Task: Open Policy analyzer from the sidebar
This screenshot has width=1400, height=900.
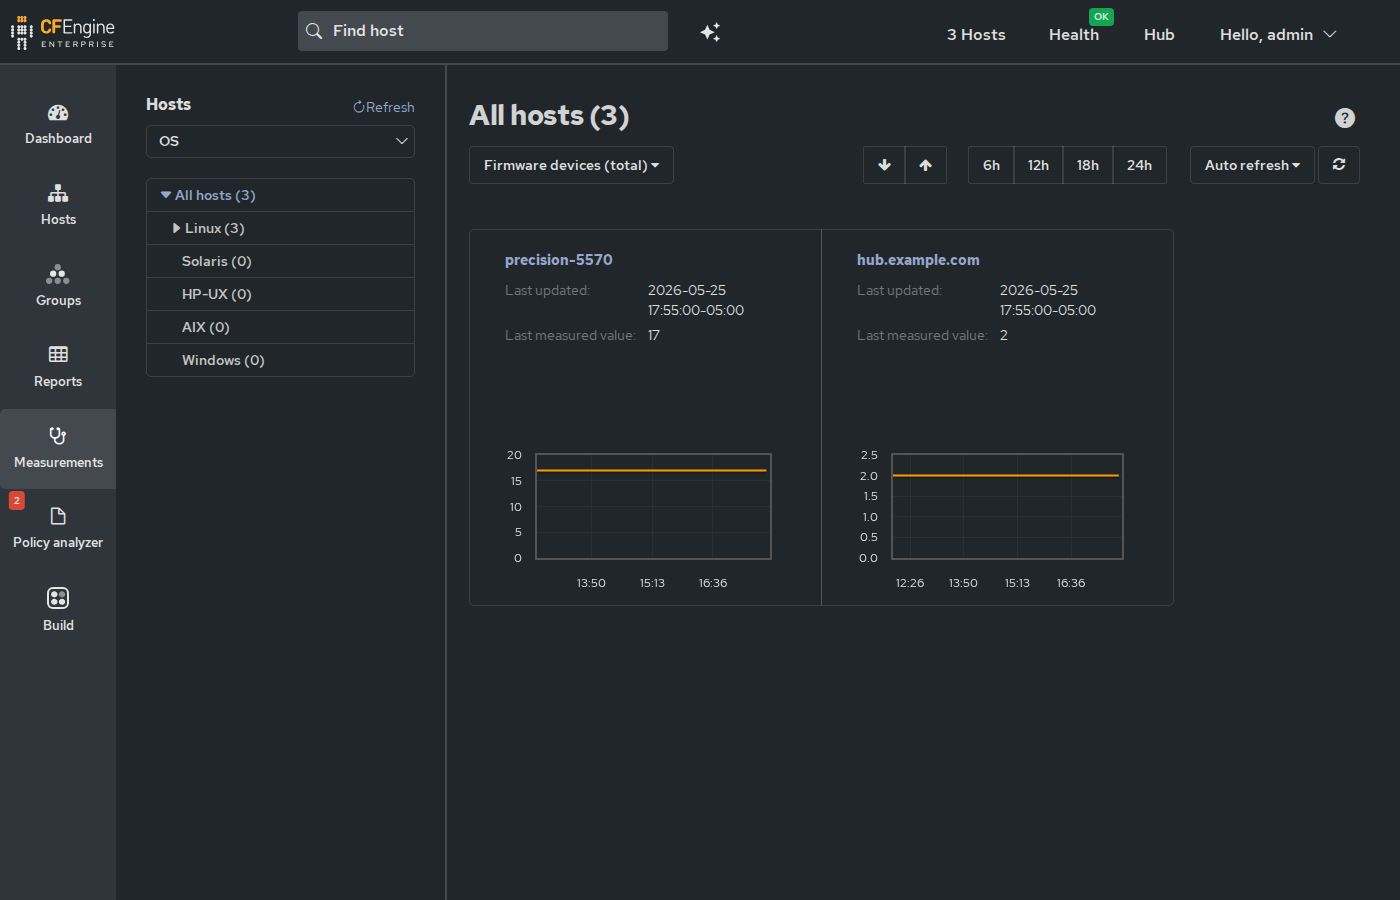Action: point(58,529)
